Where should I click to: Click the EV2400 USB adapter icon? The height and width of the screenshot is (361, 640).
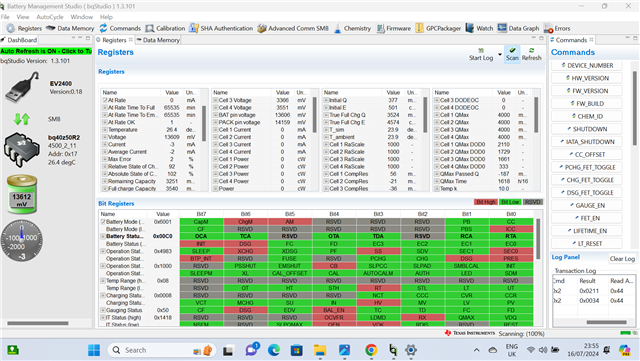22,87
